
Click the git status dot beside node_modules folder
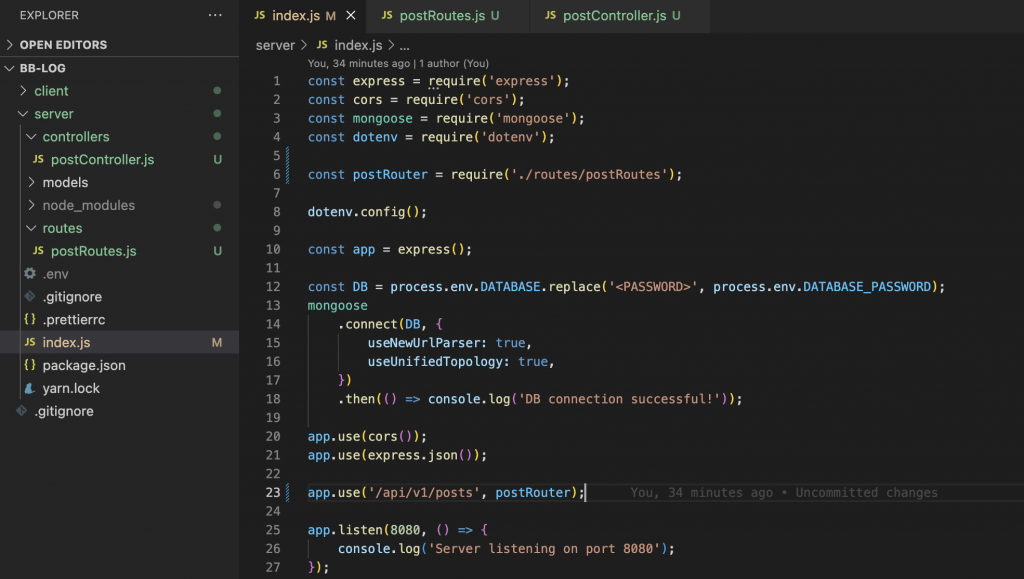pos(217,205)
